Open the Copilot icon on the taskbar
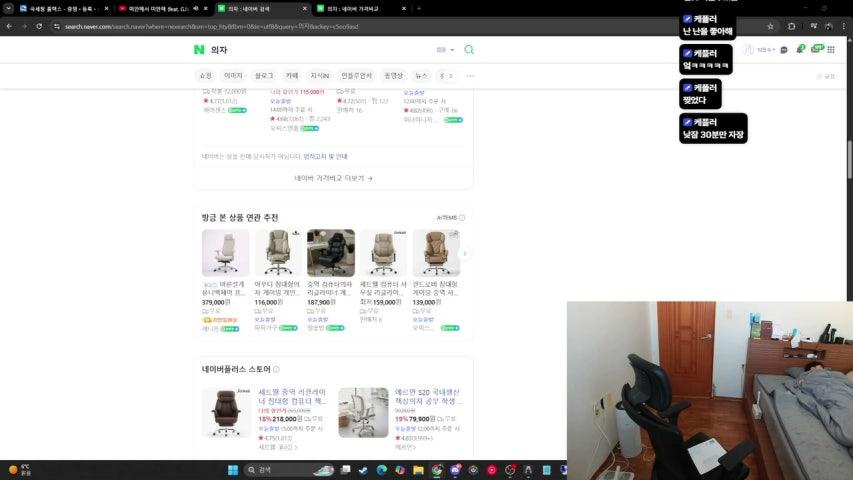Image resolution: width=853 pixels, height=480 pixels. tap(400, 470)
